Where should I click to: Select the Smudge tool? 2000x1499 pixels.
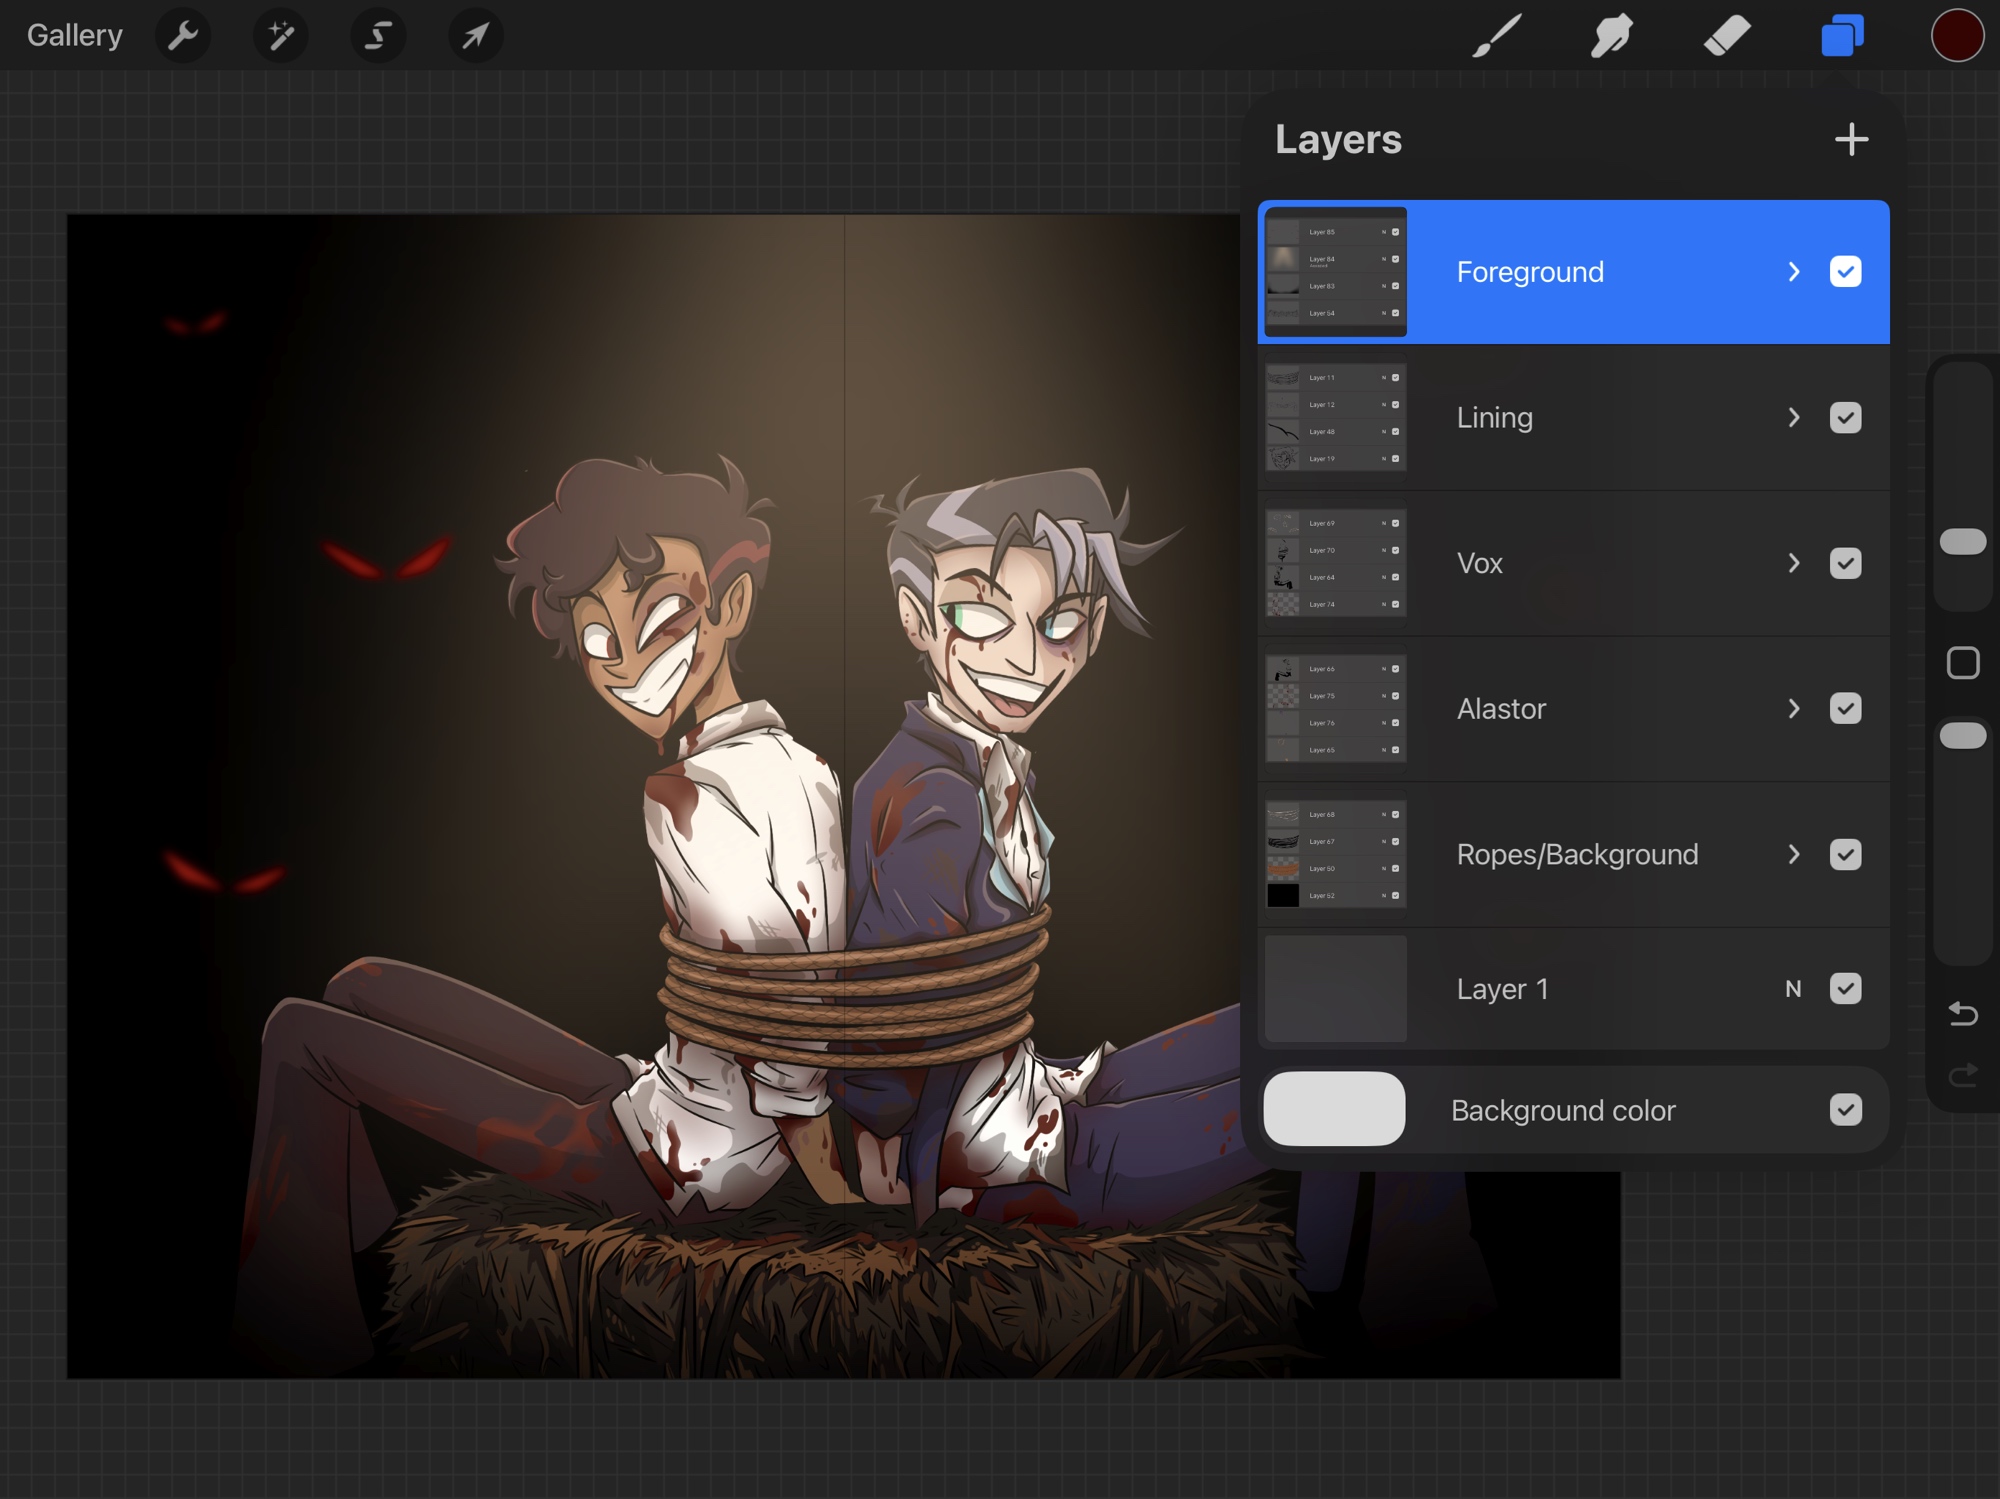tap(1612, 36)
